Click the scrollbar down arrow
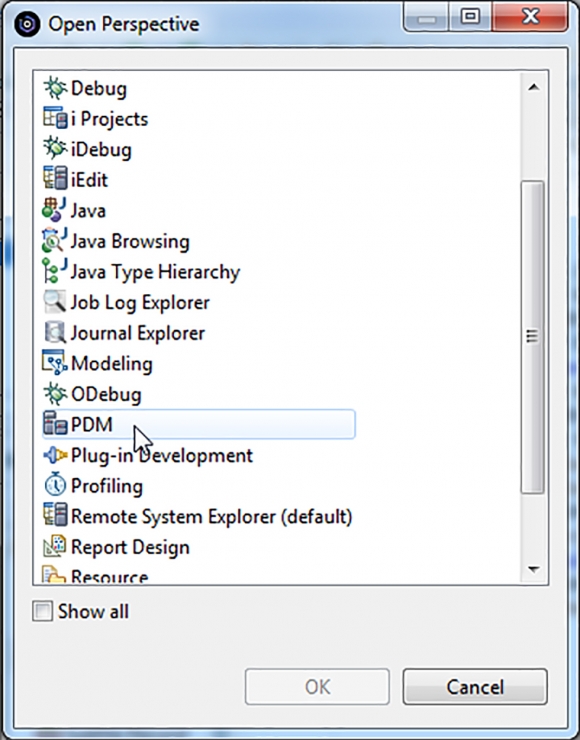This screenshot has width=580, height=740. (x=534, y=569)
